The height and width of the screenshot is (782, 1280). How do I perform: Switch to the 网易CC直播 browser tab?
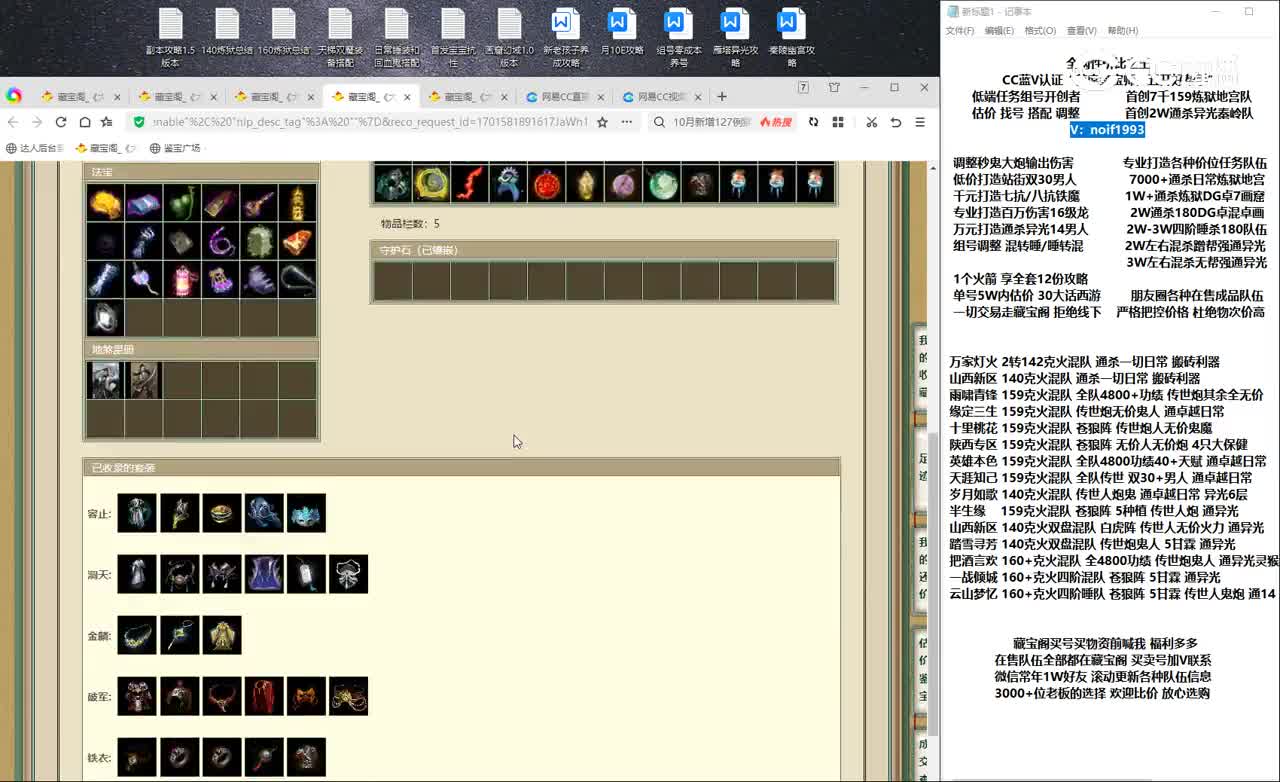click(563, 97)
